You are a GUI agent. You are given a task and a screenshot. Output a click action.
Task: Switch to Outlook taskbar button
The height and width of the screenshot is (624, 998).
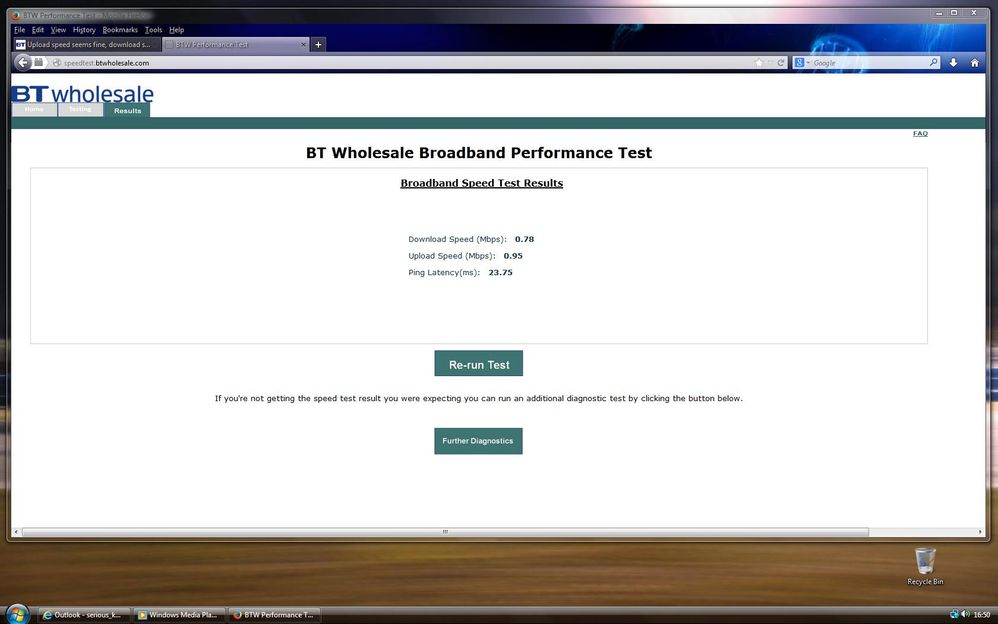[84, 614]
